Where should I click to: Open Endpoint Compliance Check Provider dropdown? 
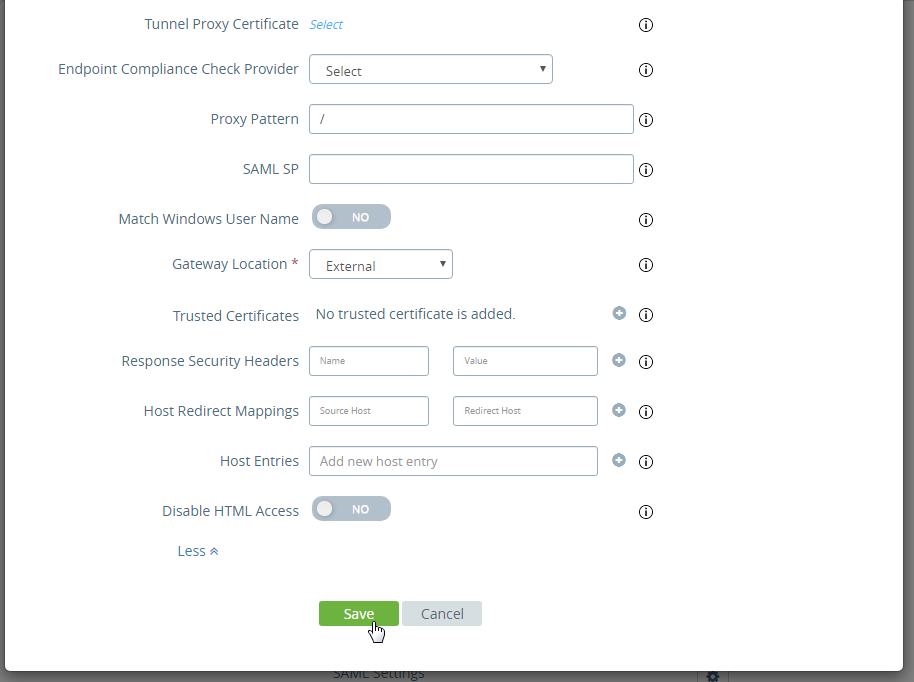point(431,70)
